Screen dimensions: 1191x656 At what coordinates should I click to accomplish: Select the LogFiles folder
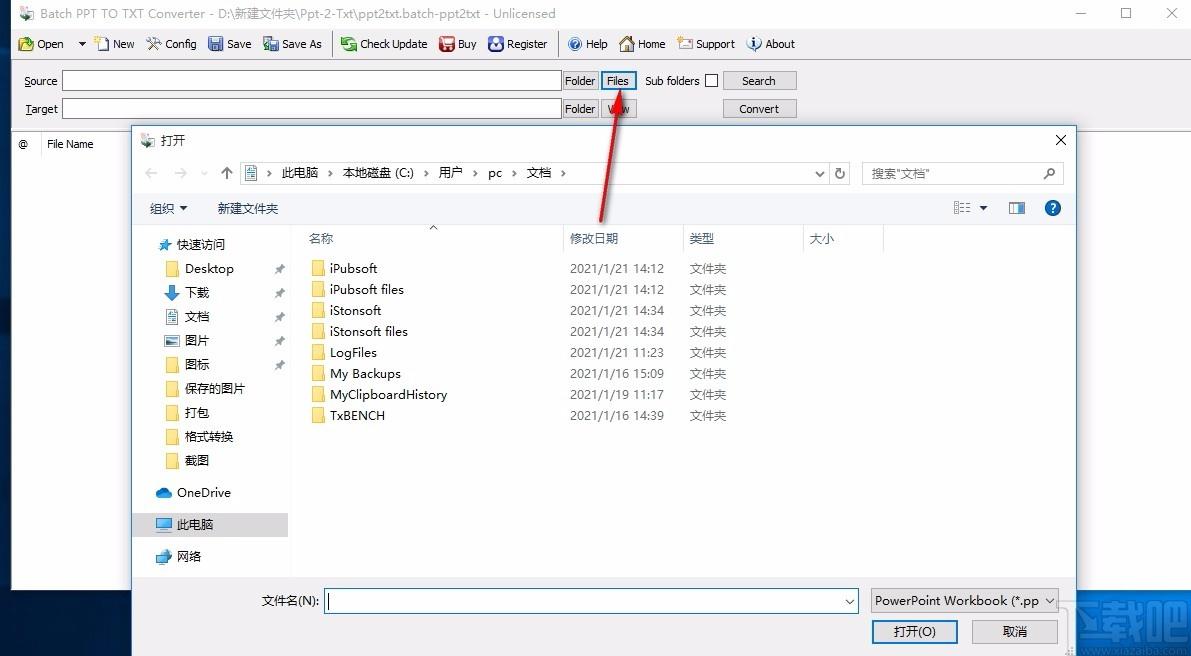(x=353, y=352)
